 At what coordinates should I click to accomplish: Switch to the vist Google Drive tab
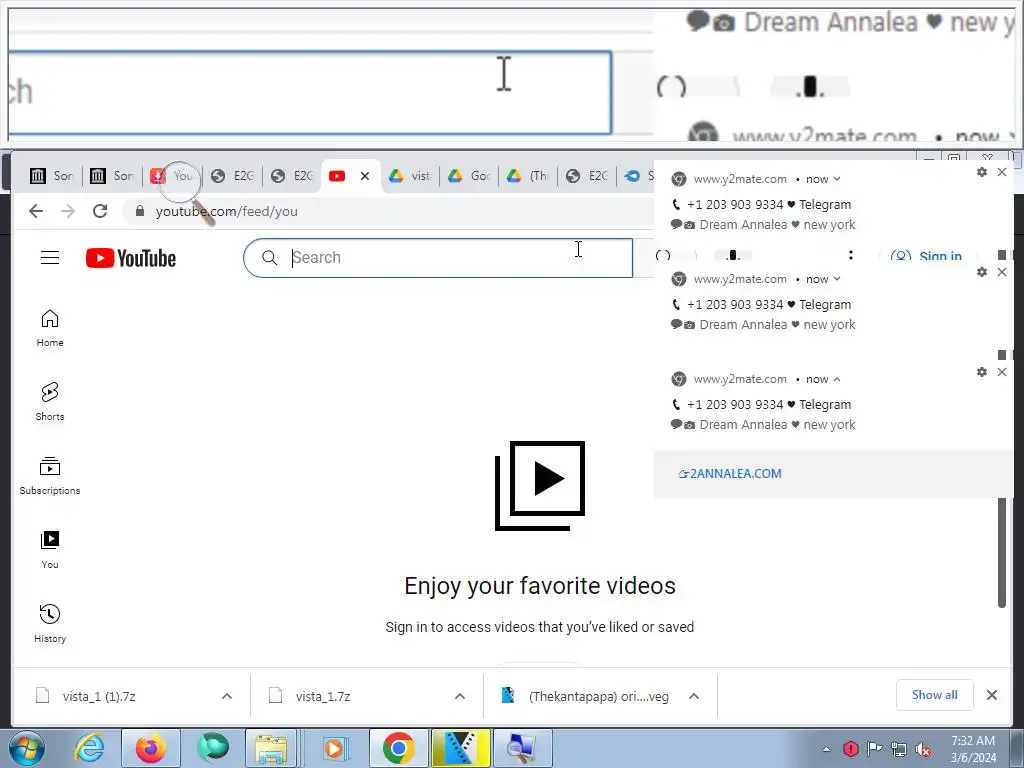click(x=409, y=176)
